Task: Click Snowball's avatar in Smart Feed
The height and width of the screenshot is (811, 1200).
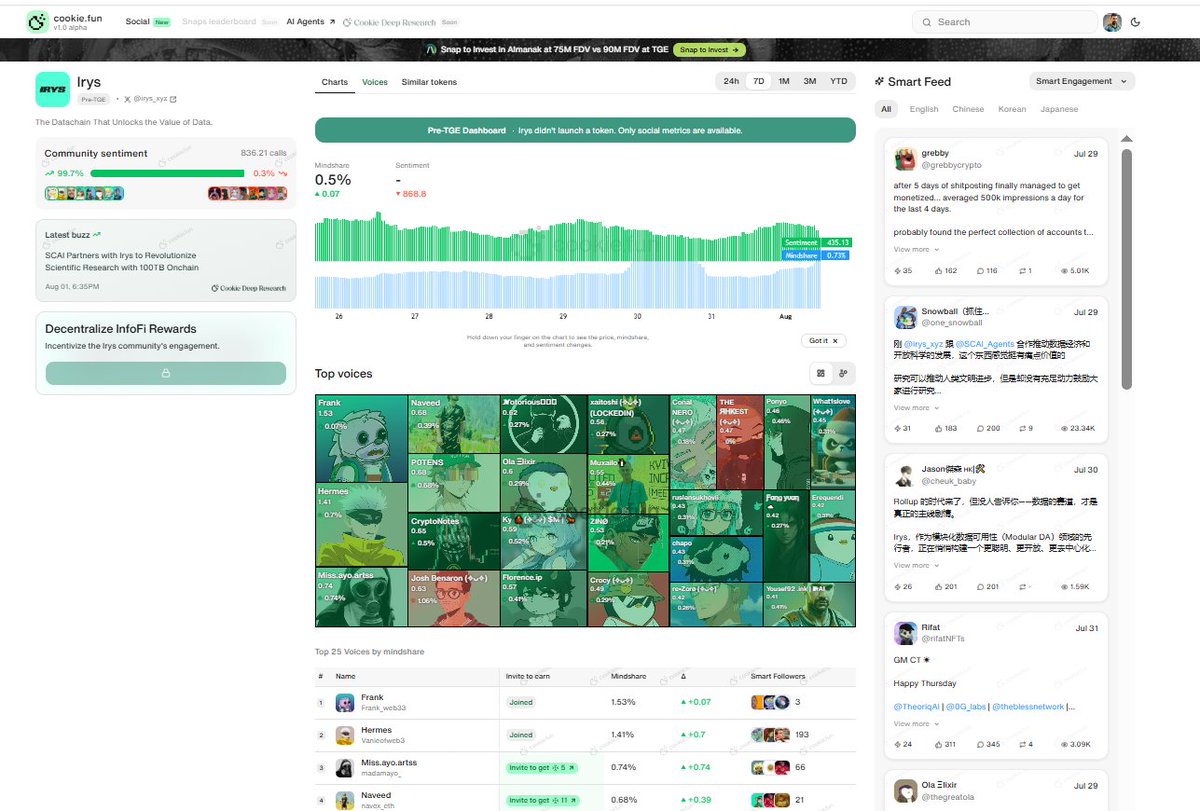Action: click(x=905, y=317)
